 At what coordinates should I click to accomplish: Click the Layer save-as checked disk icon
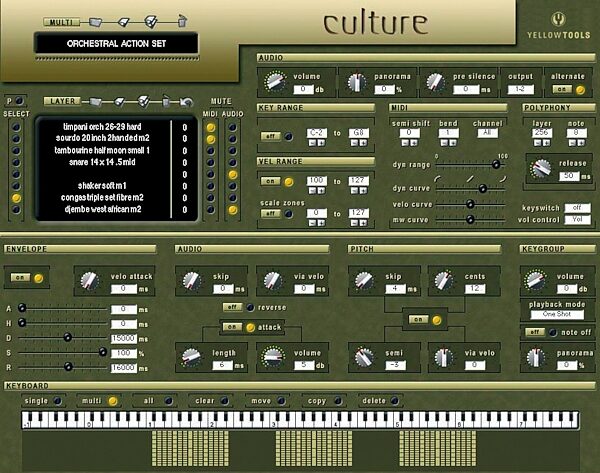pos(143,101)
